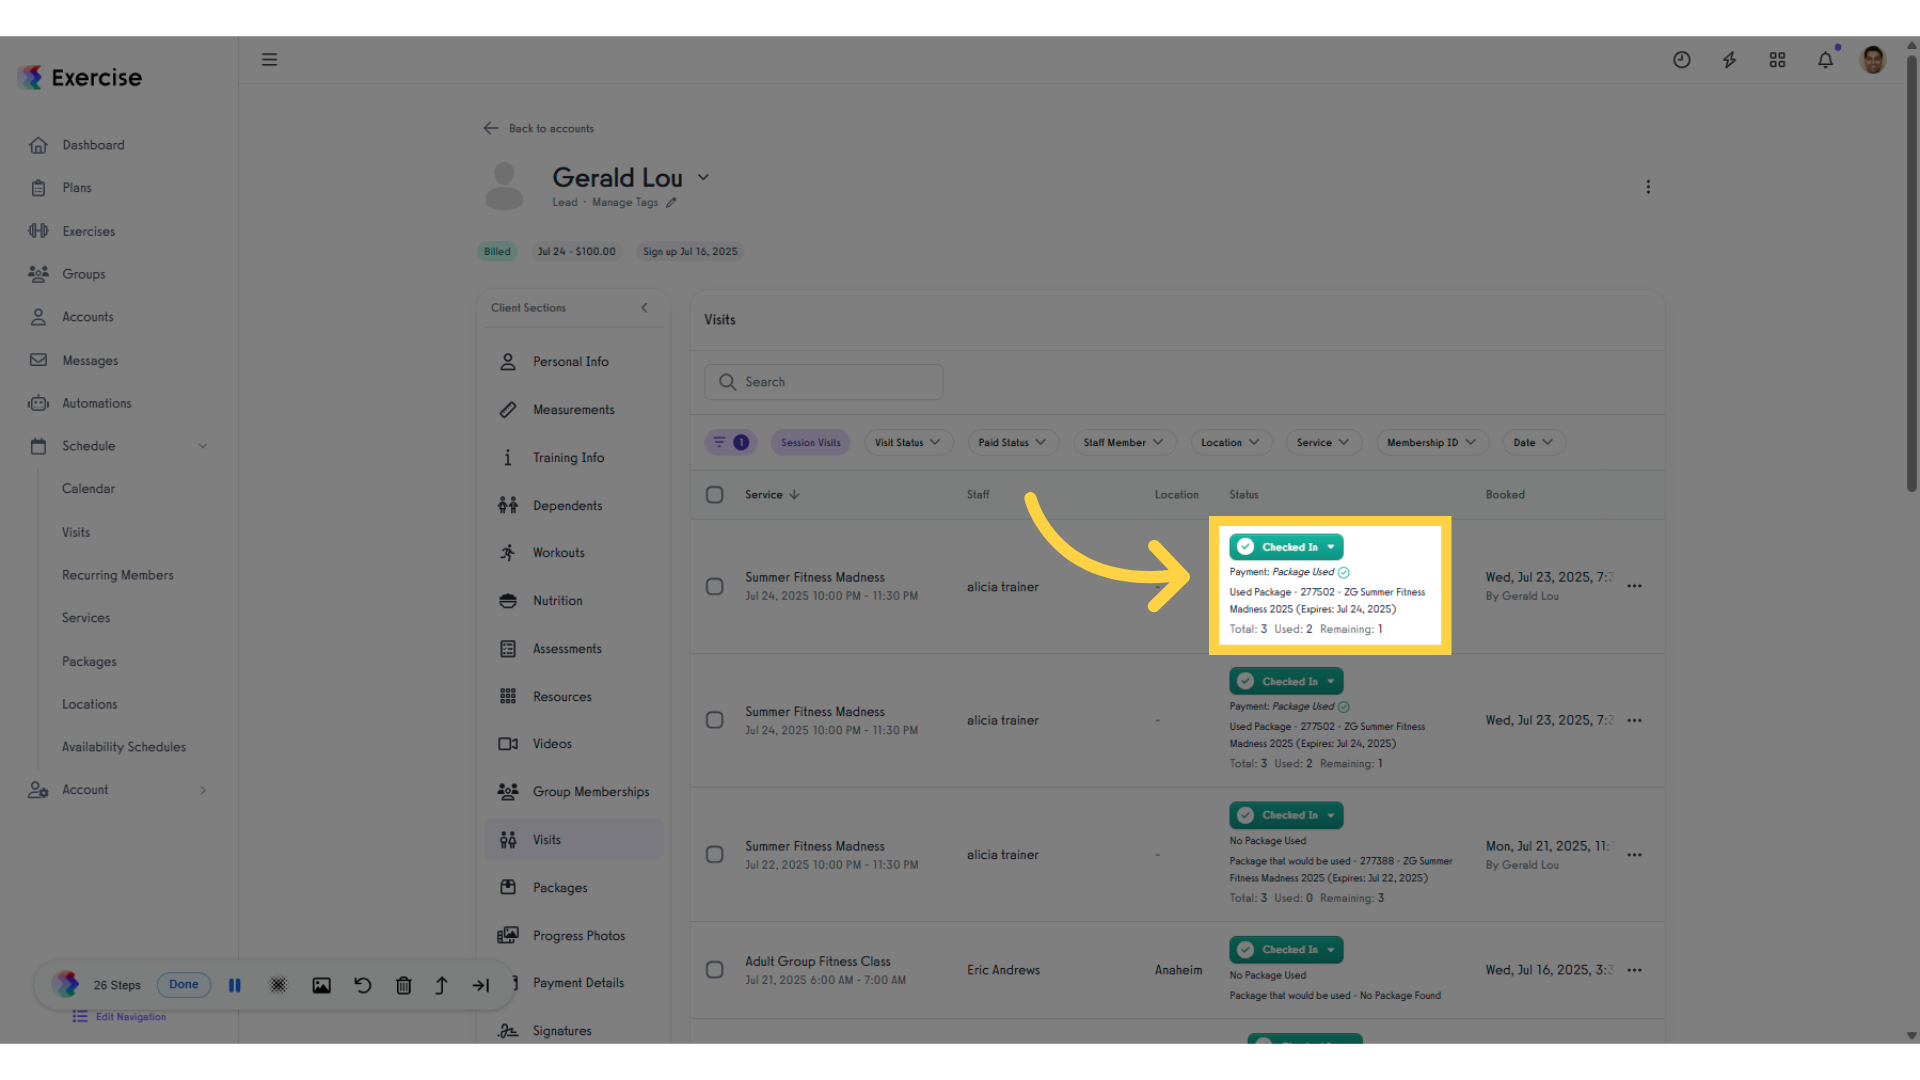Open the Paid Status filter dropdown
Viewport: 1920px width, 1080px height.
point(1012,442)
